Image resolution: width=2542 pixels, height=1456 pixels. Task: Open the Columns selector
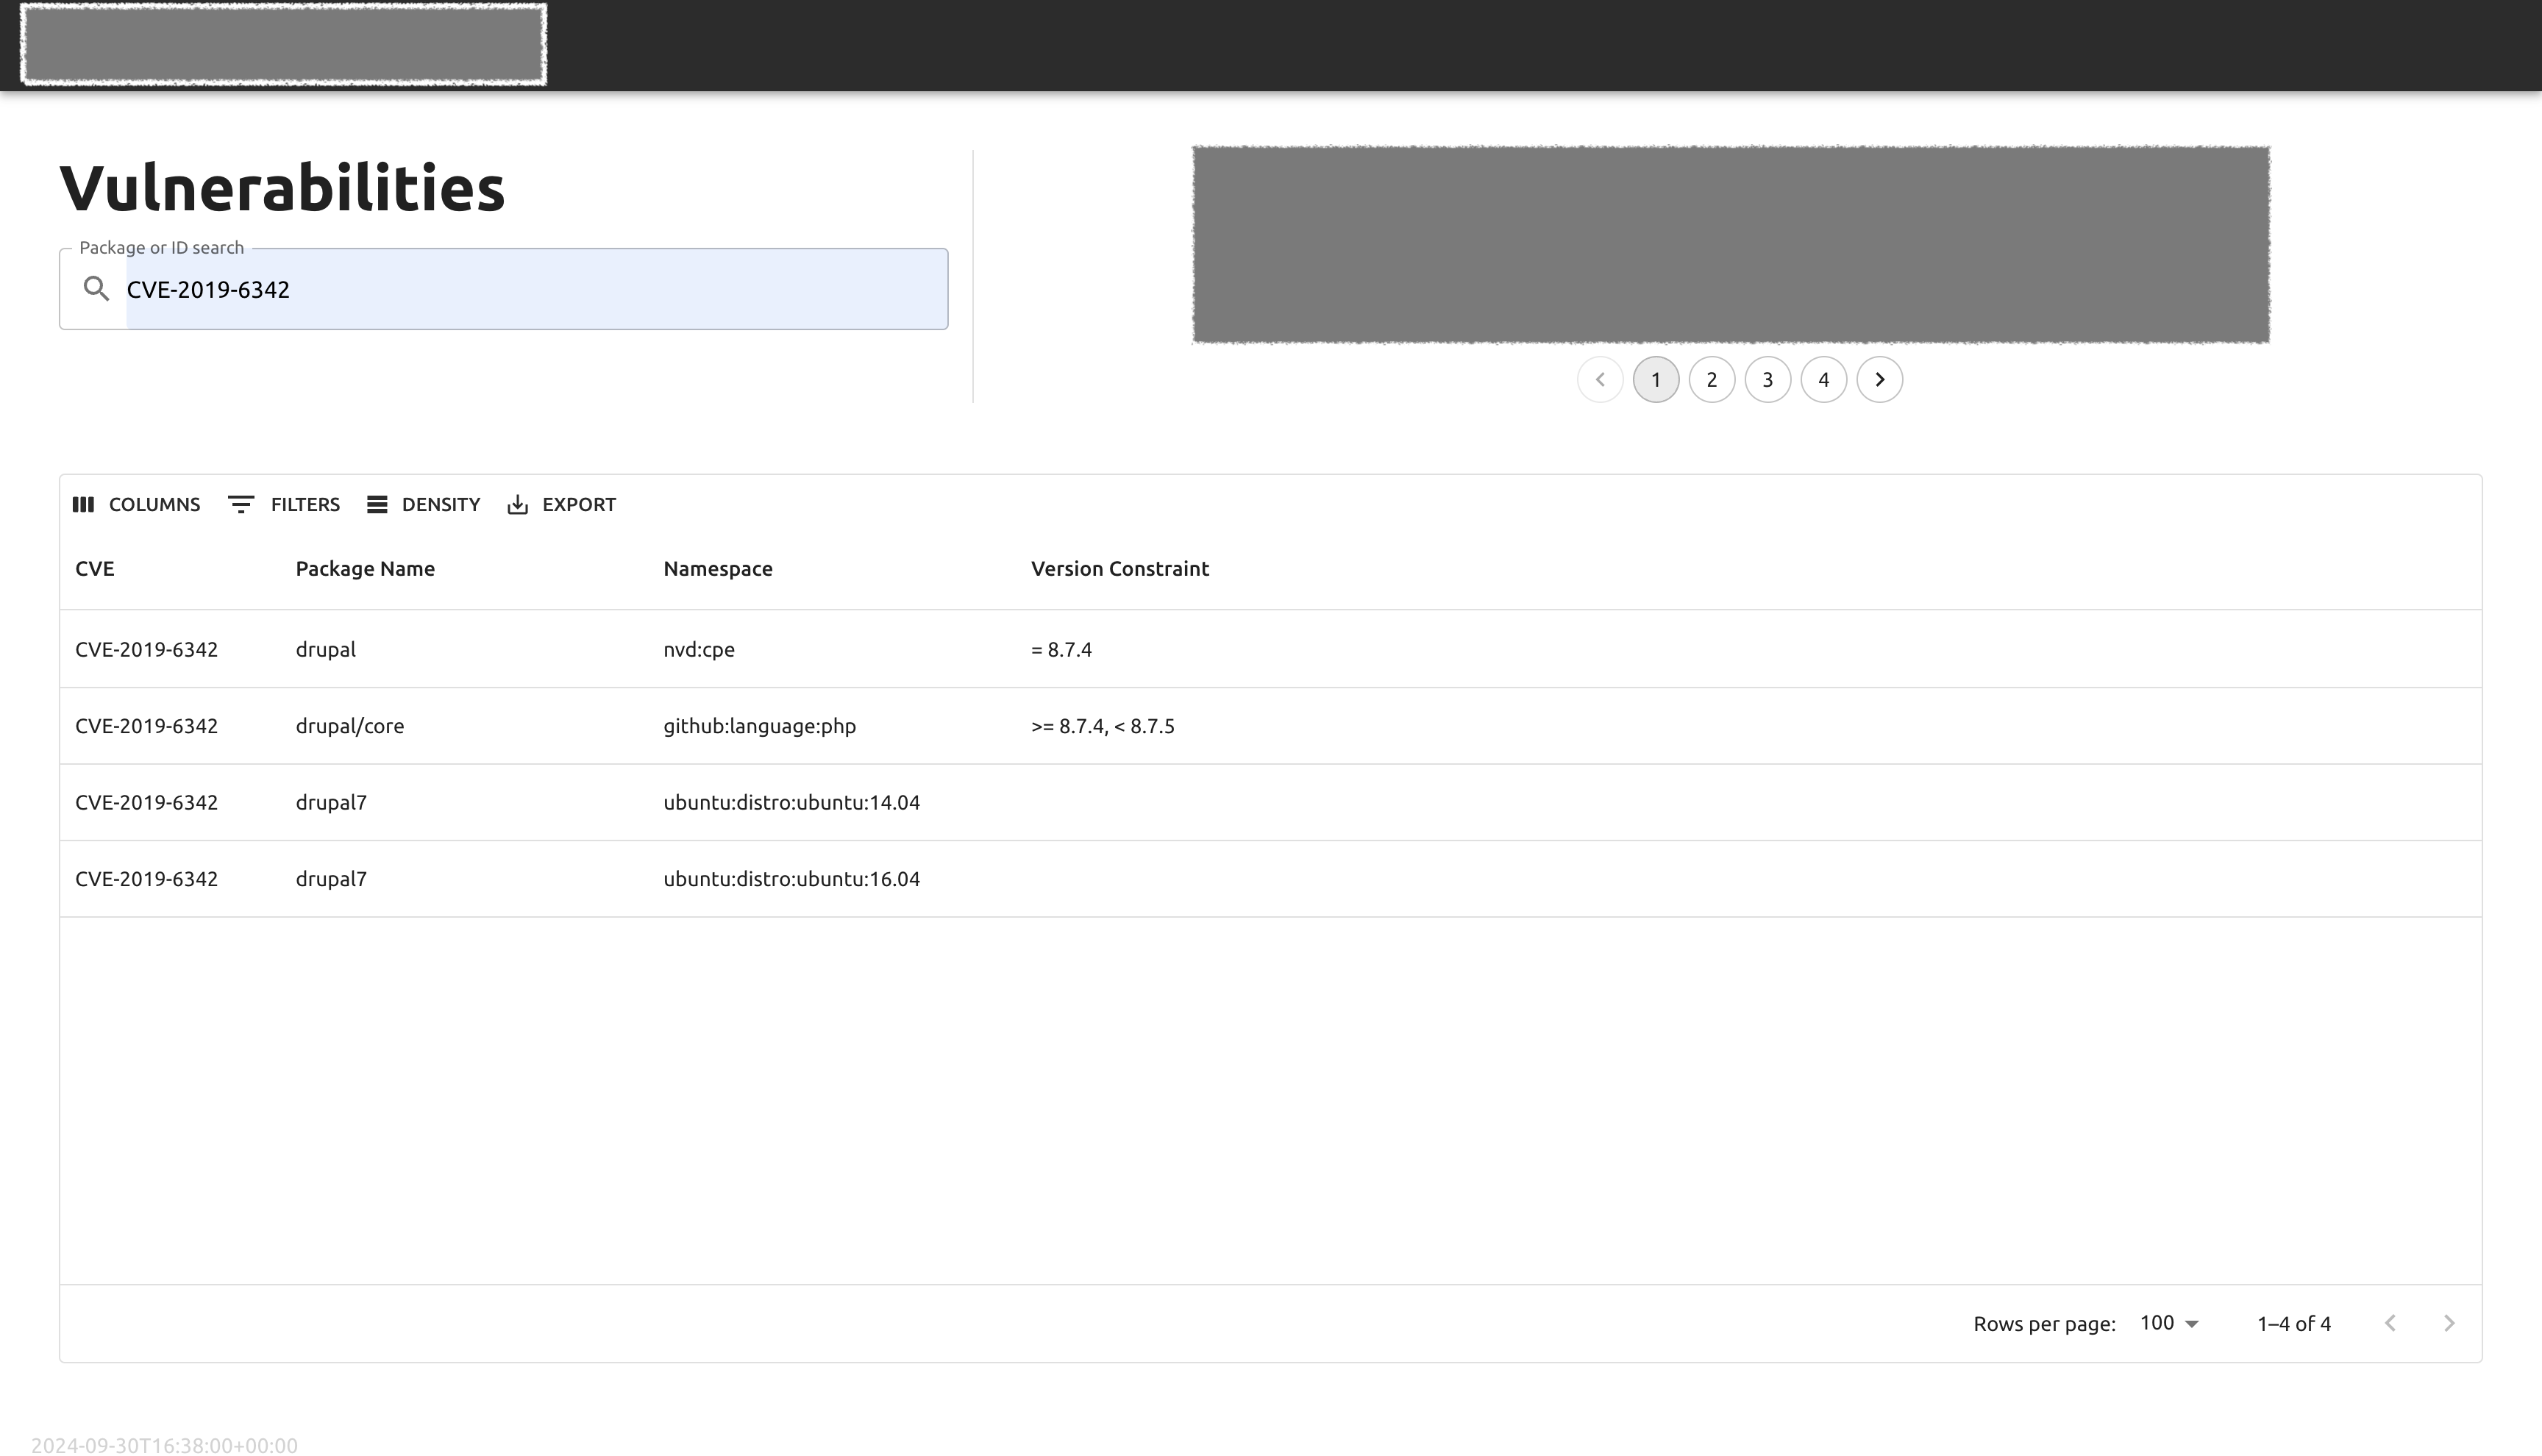(x=137, y=504)
